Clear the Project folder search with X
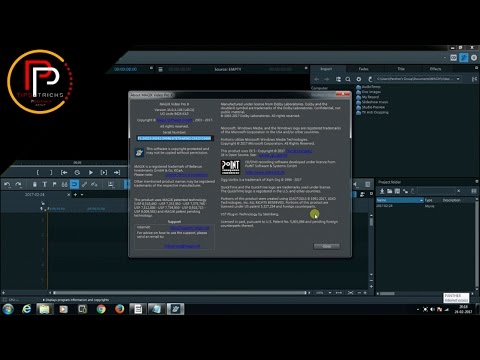480x360 pixels. pyautogui.click(x=459, y=191)
